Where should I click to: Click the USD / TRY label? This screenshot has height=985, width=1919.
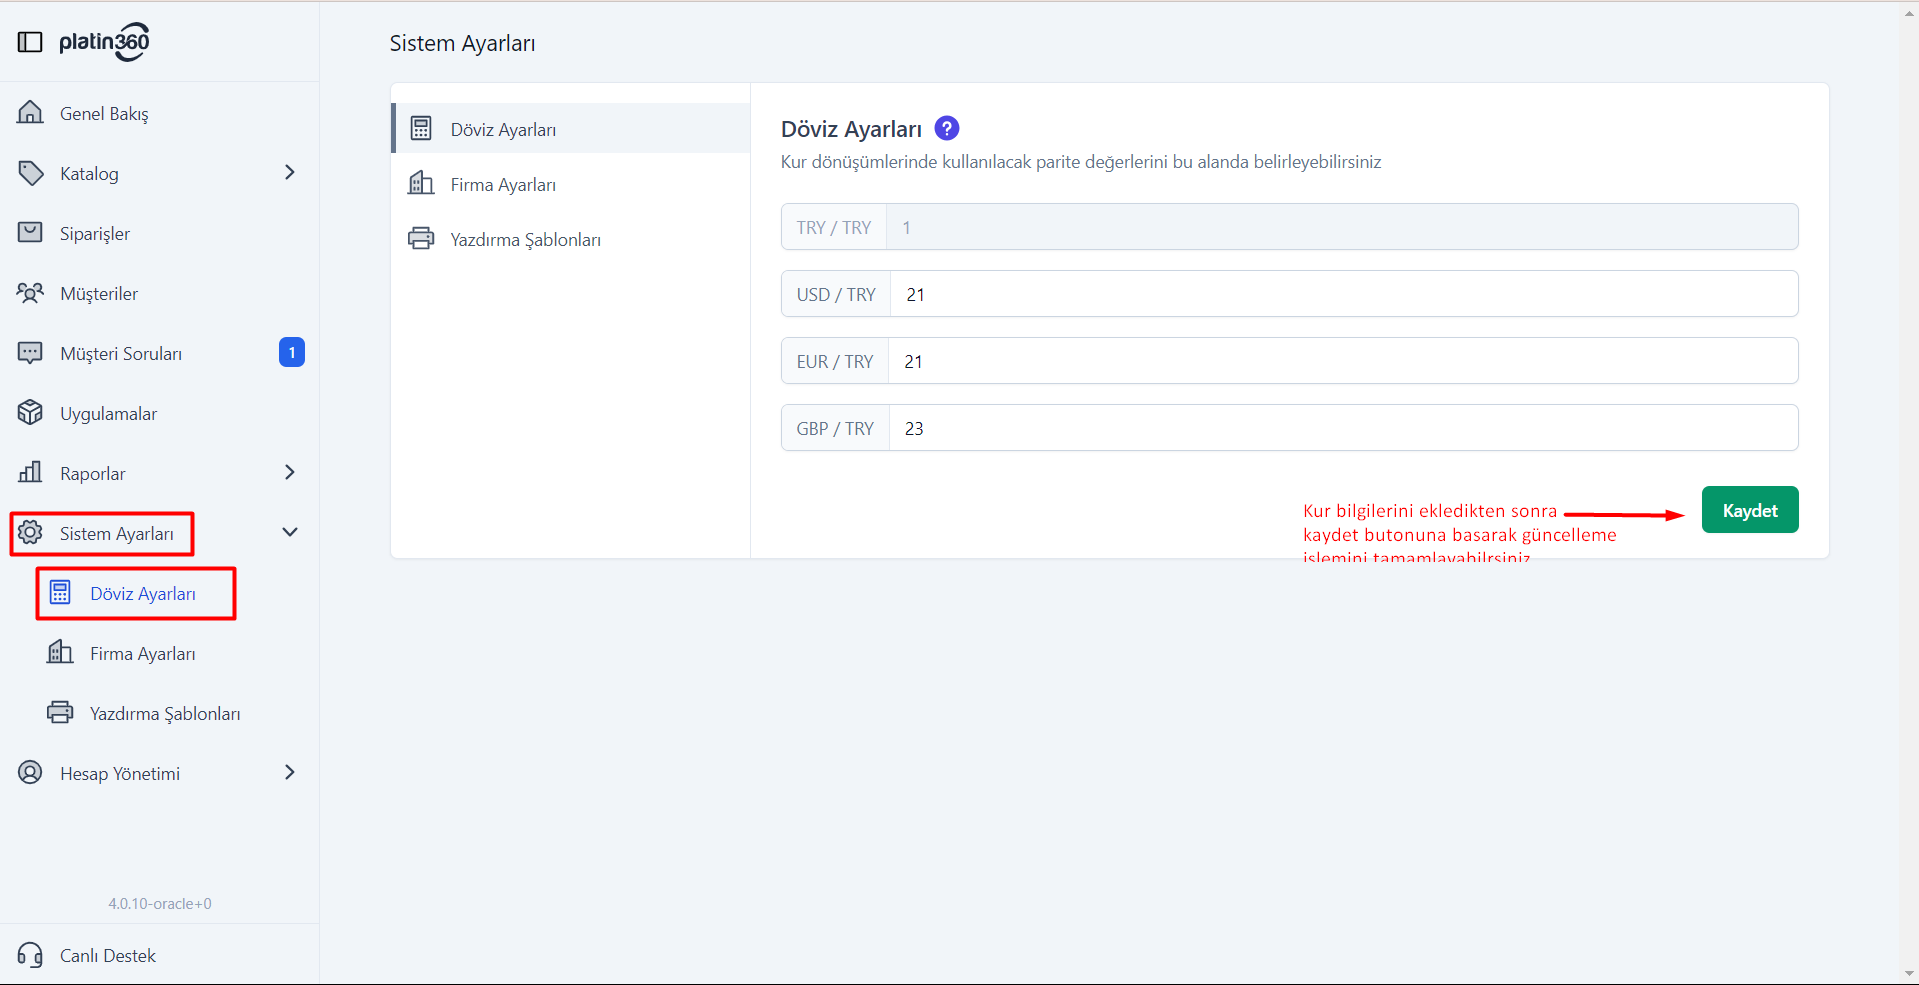[x=836, y=294]
